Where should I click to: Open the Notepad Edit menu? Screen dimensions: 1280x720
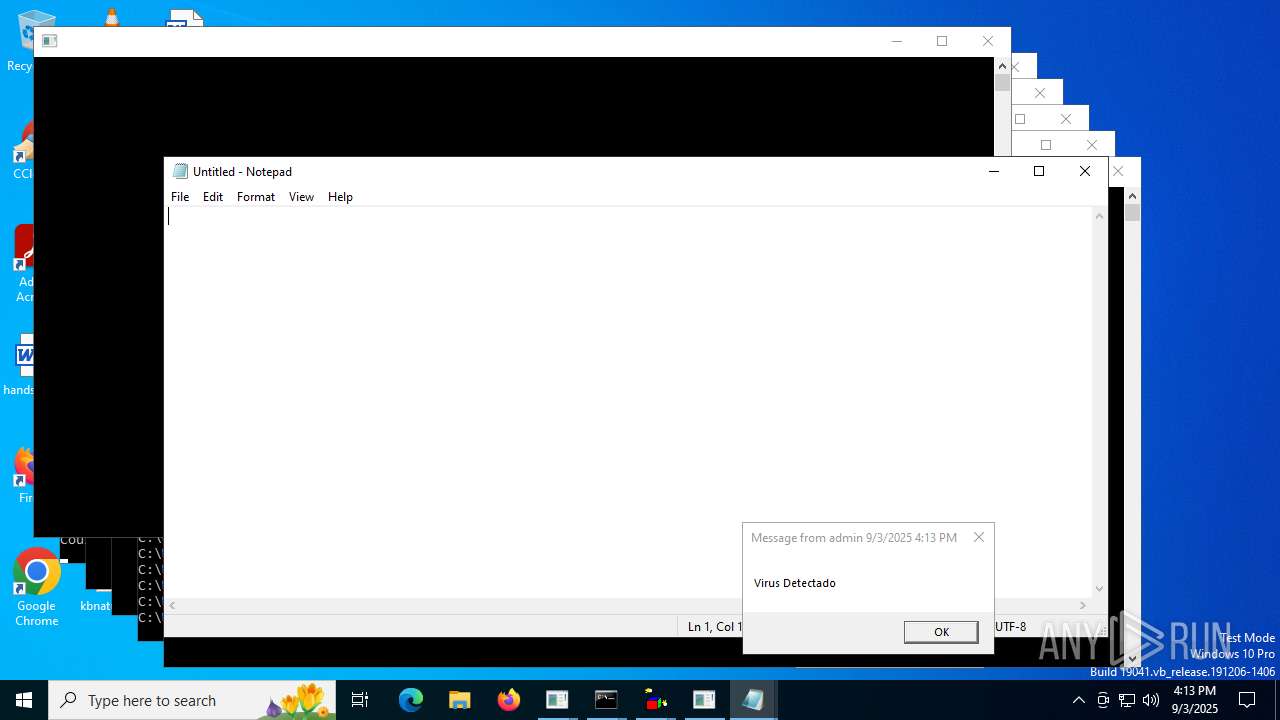click(213, 197)
